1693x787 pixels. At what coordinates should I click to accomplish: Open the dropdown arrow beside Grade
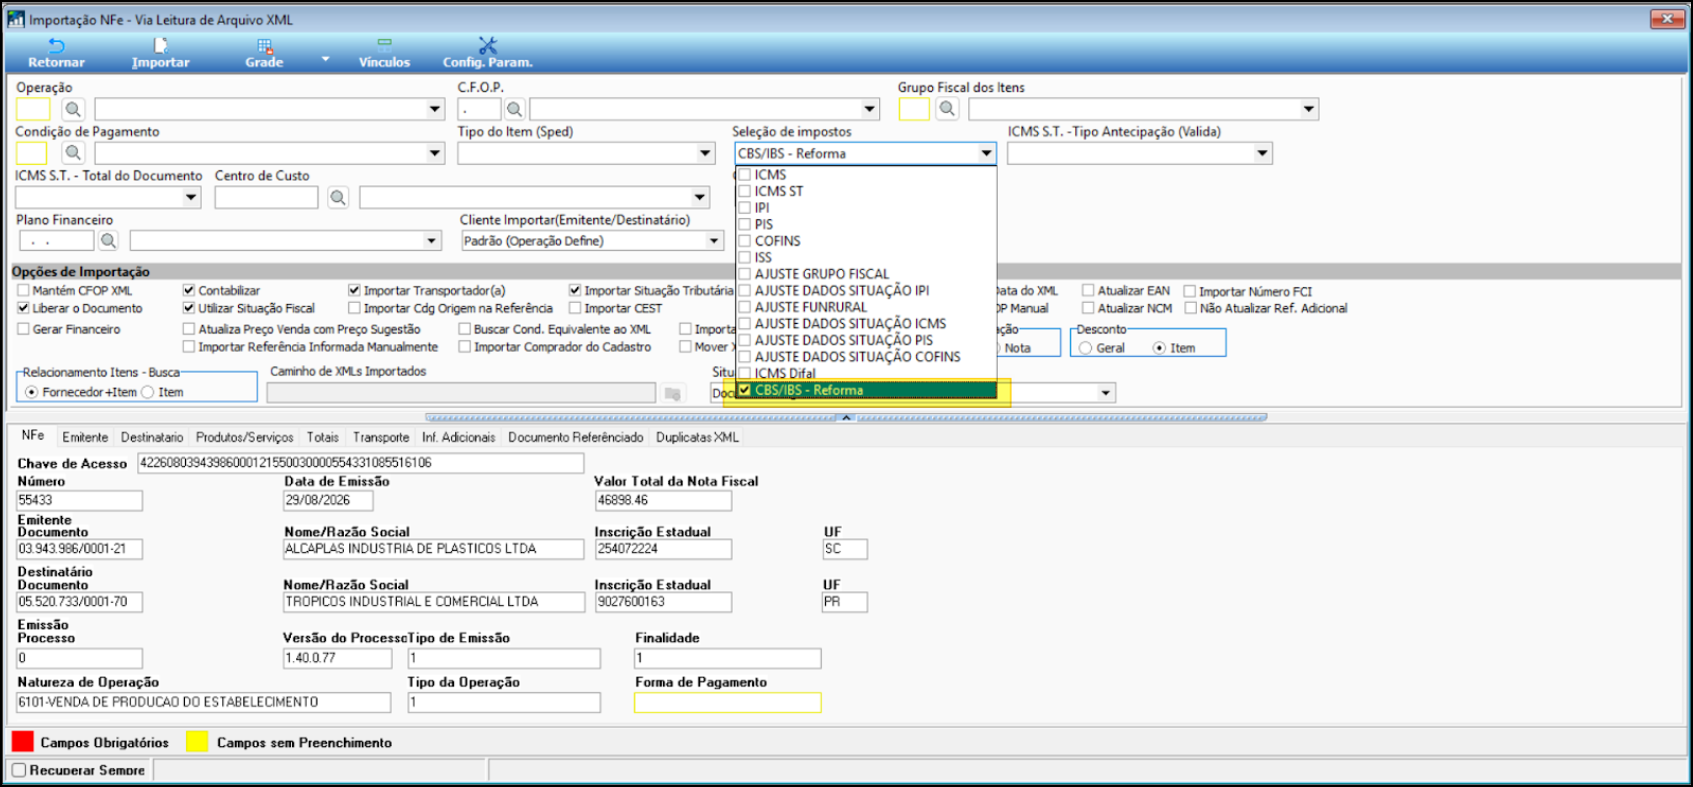tap(325, 60)
